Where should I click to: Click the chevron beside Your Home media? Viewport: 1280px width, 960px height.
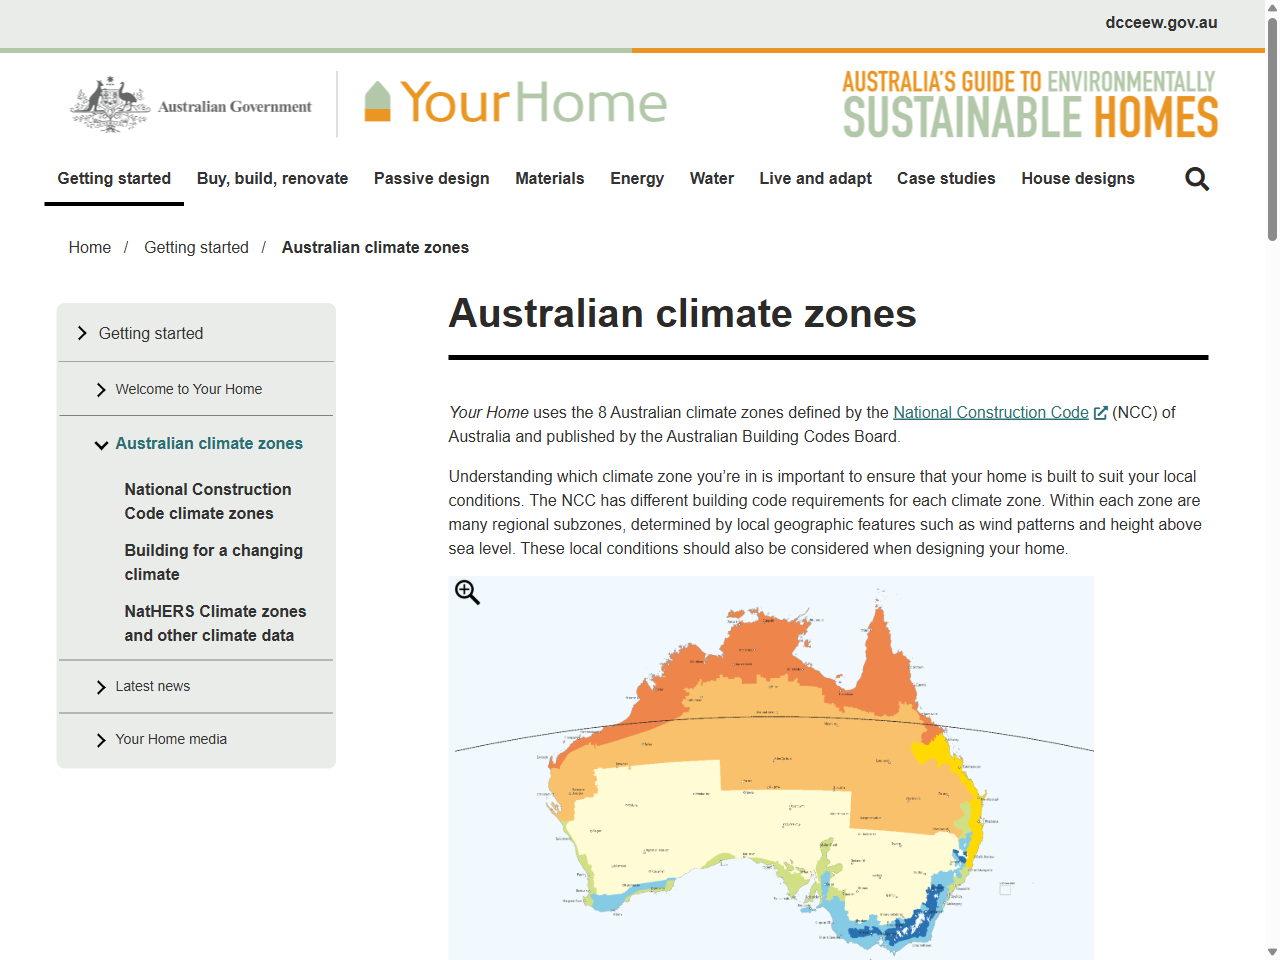coord(101,740)
